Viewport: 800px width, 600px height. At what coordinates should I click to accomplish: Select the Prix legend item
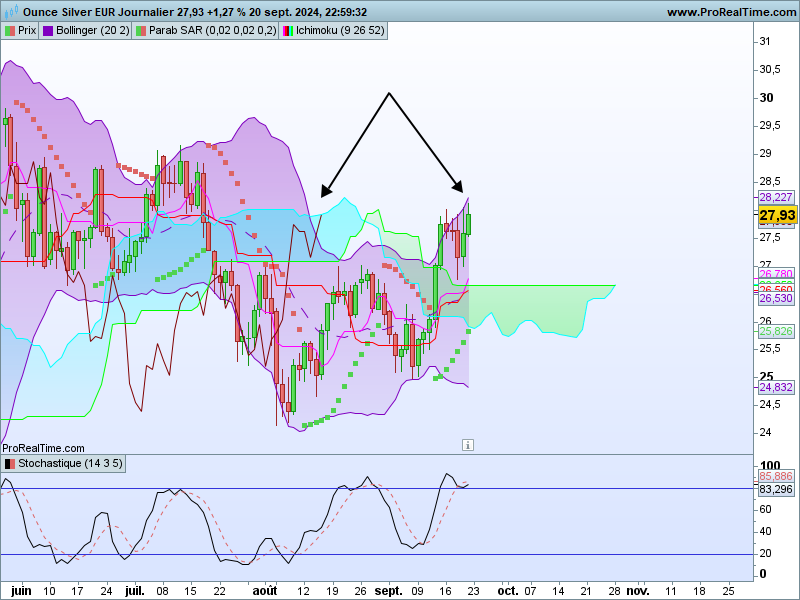tap(20, 31)
